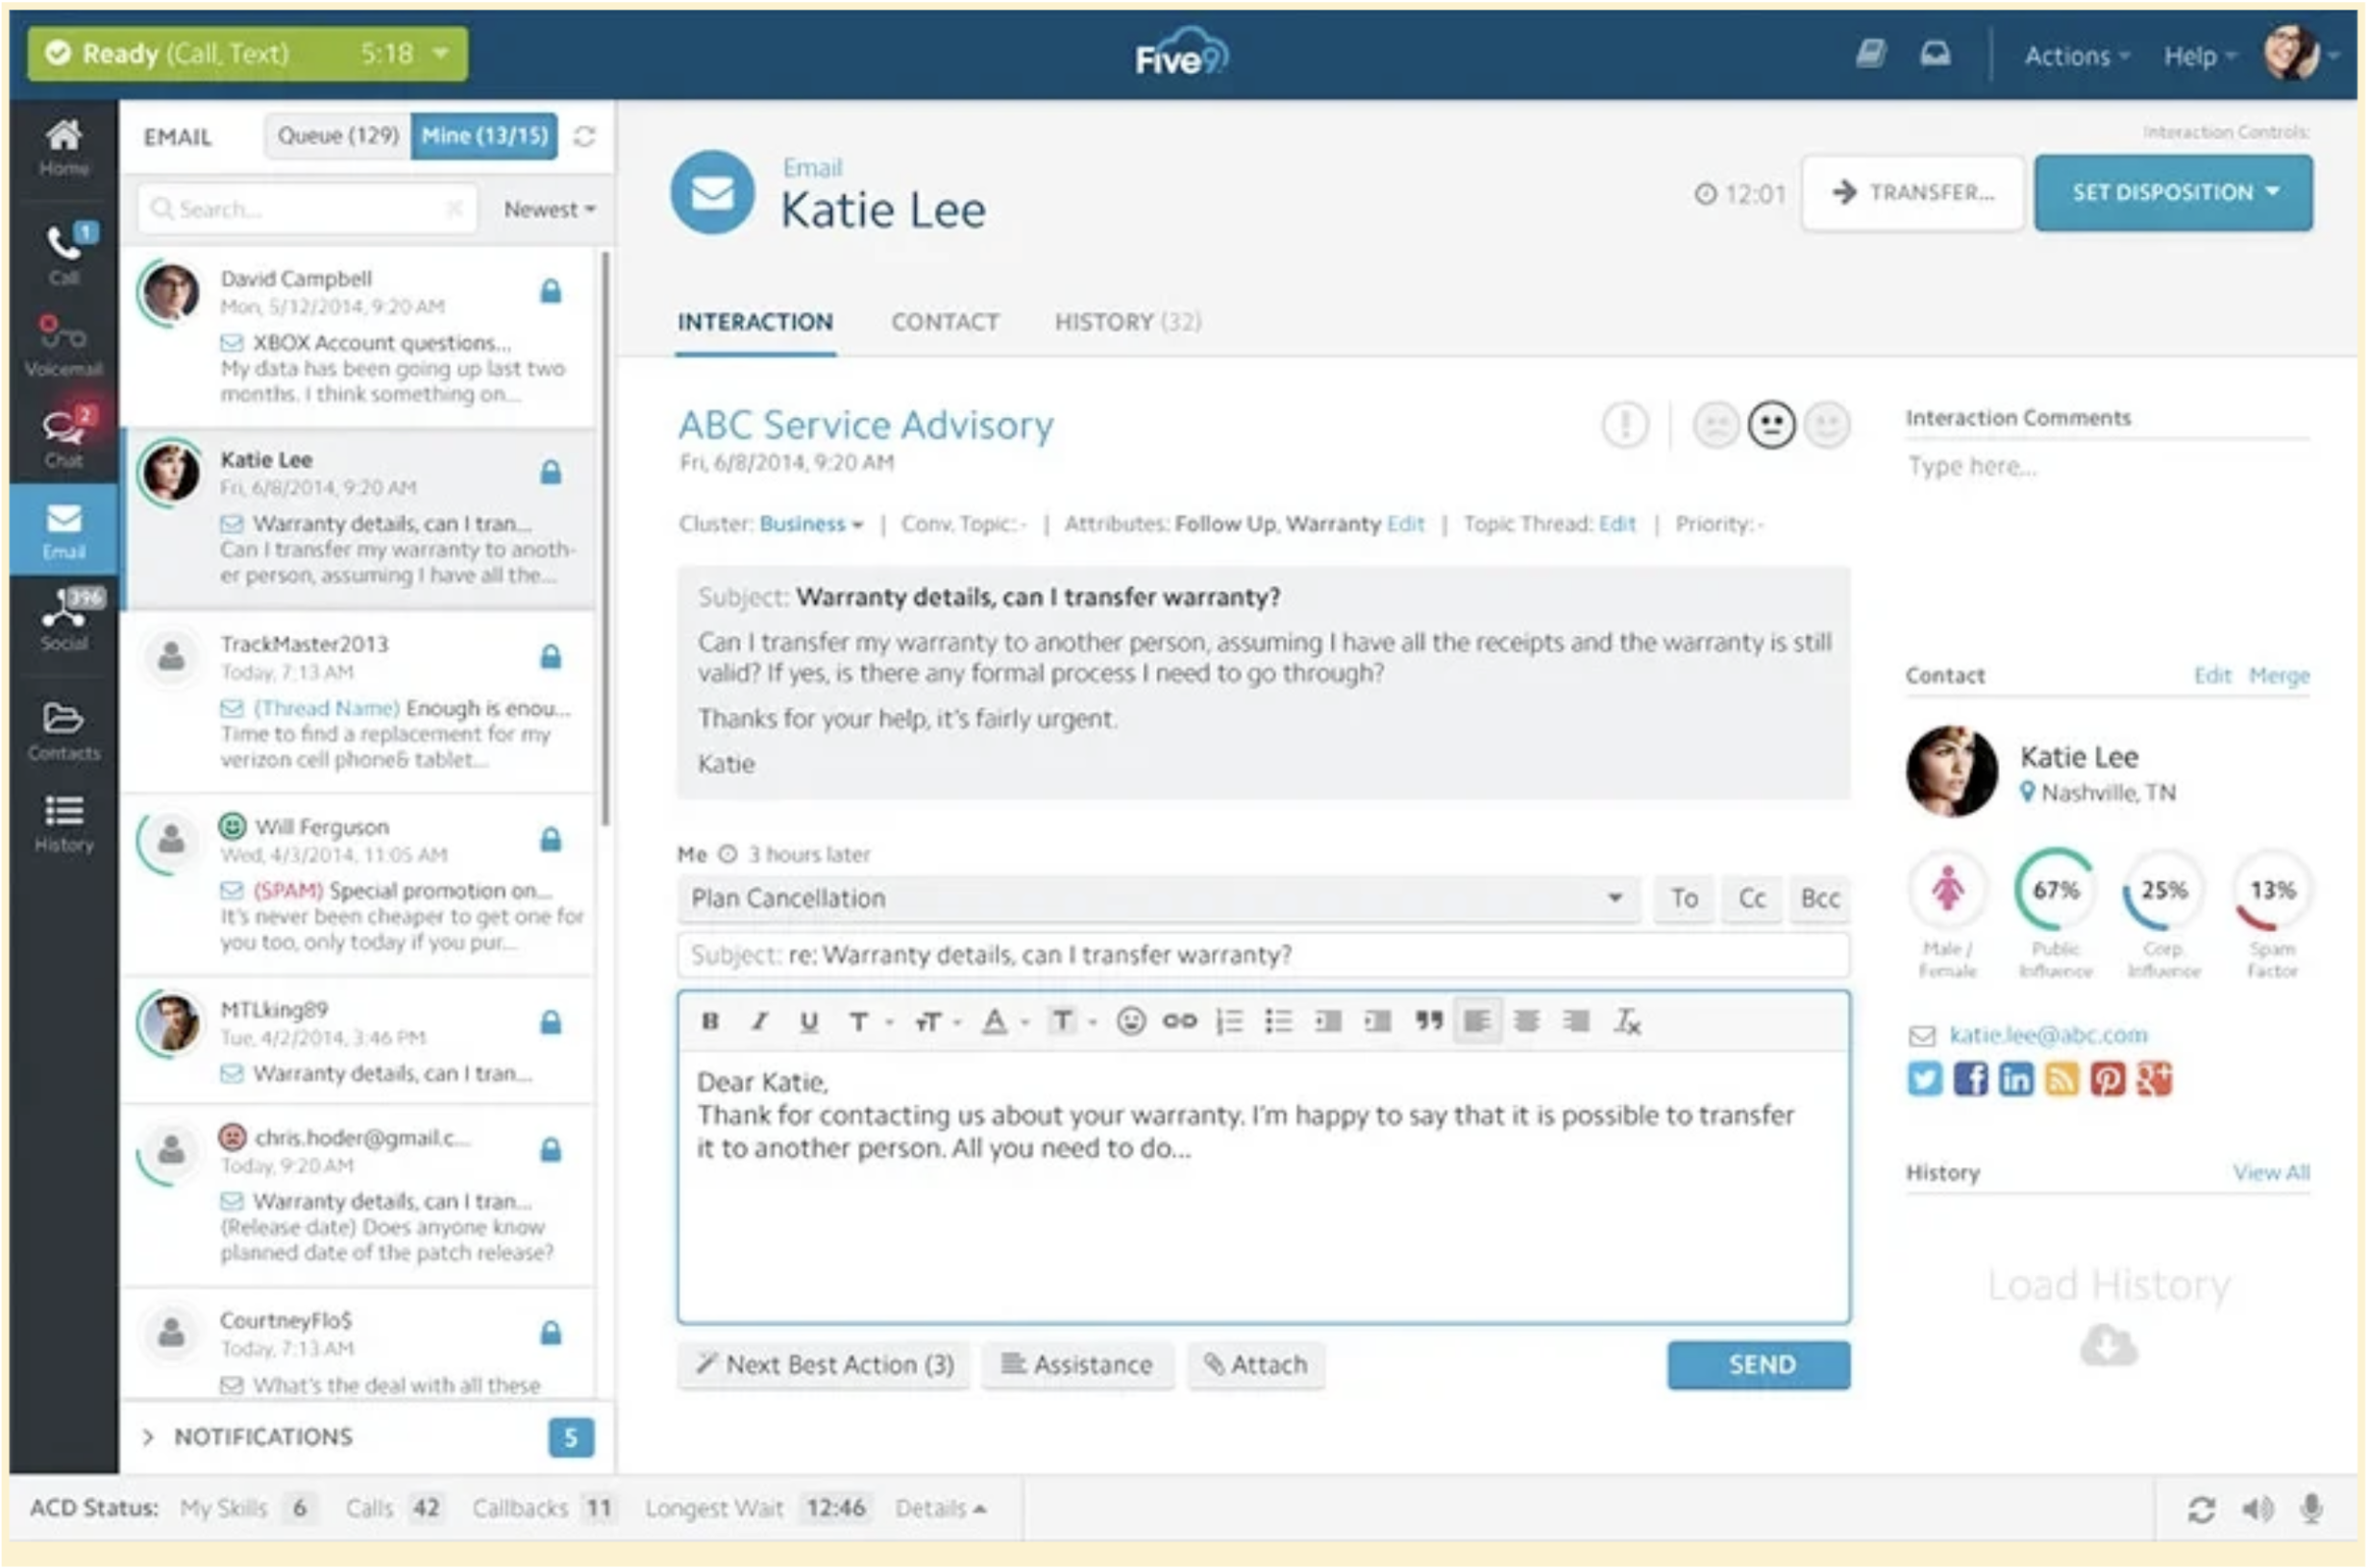
Task: Toggle bold formatting in the editor
Action: tap(710, 1021)
